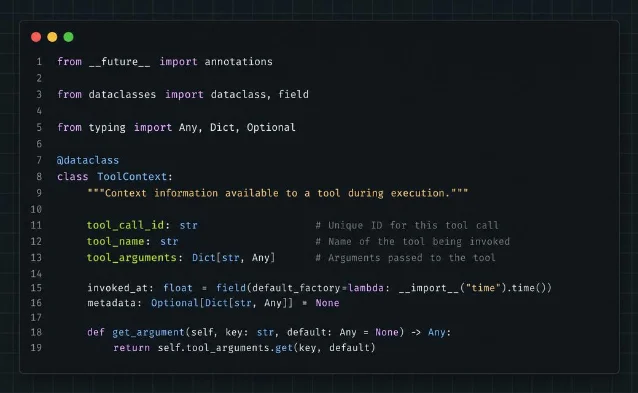Click the green maximize window dot
638x393 pixels.
tap(68, 37)
